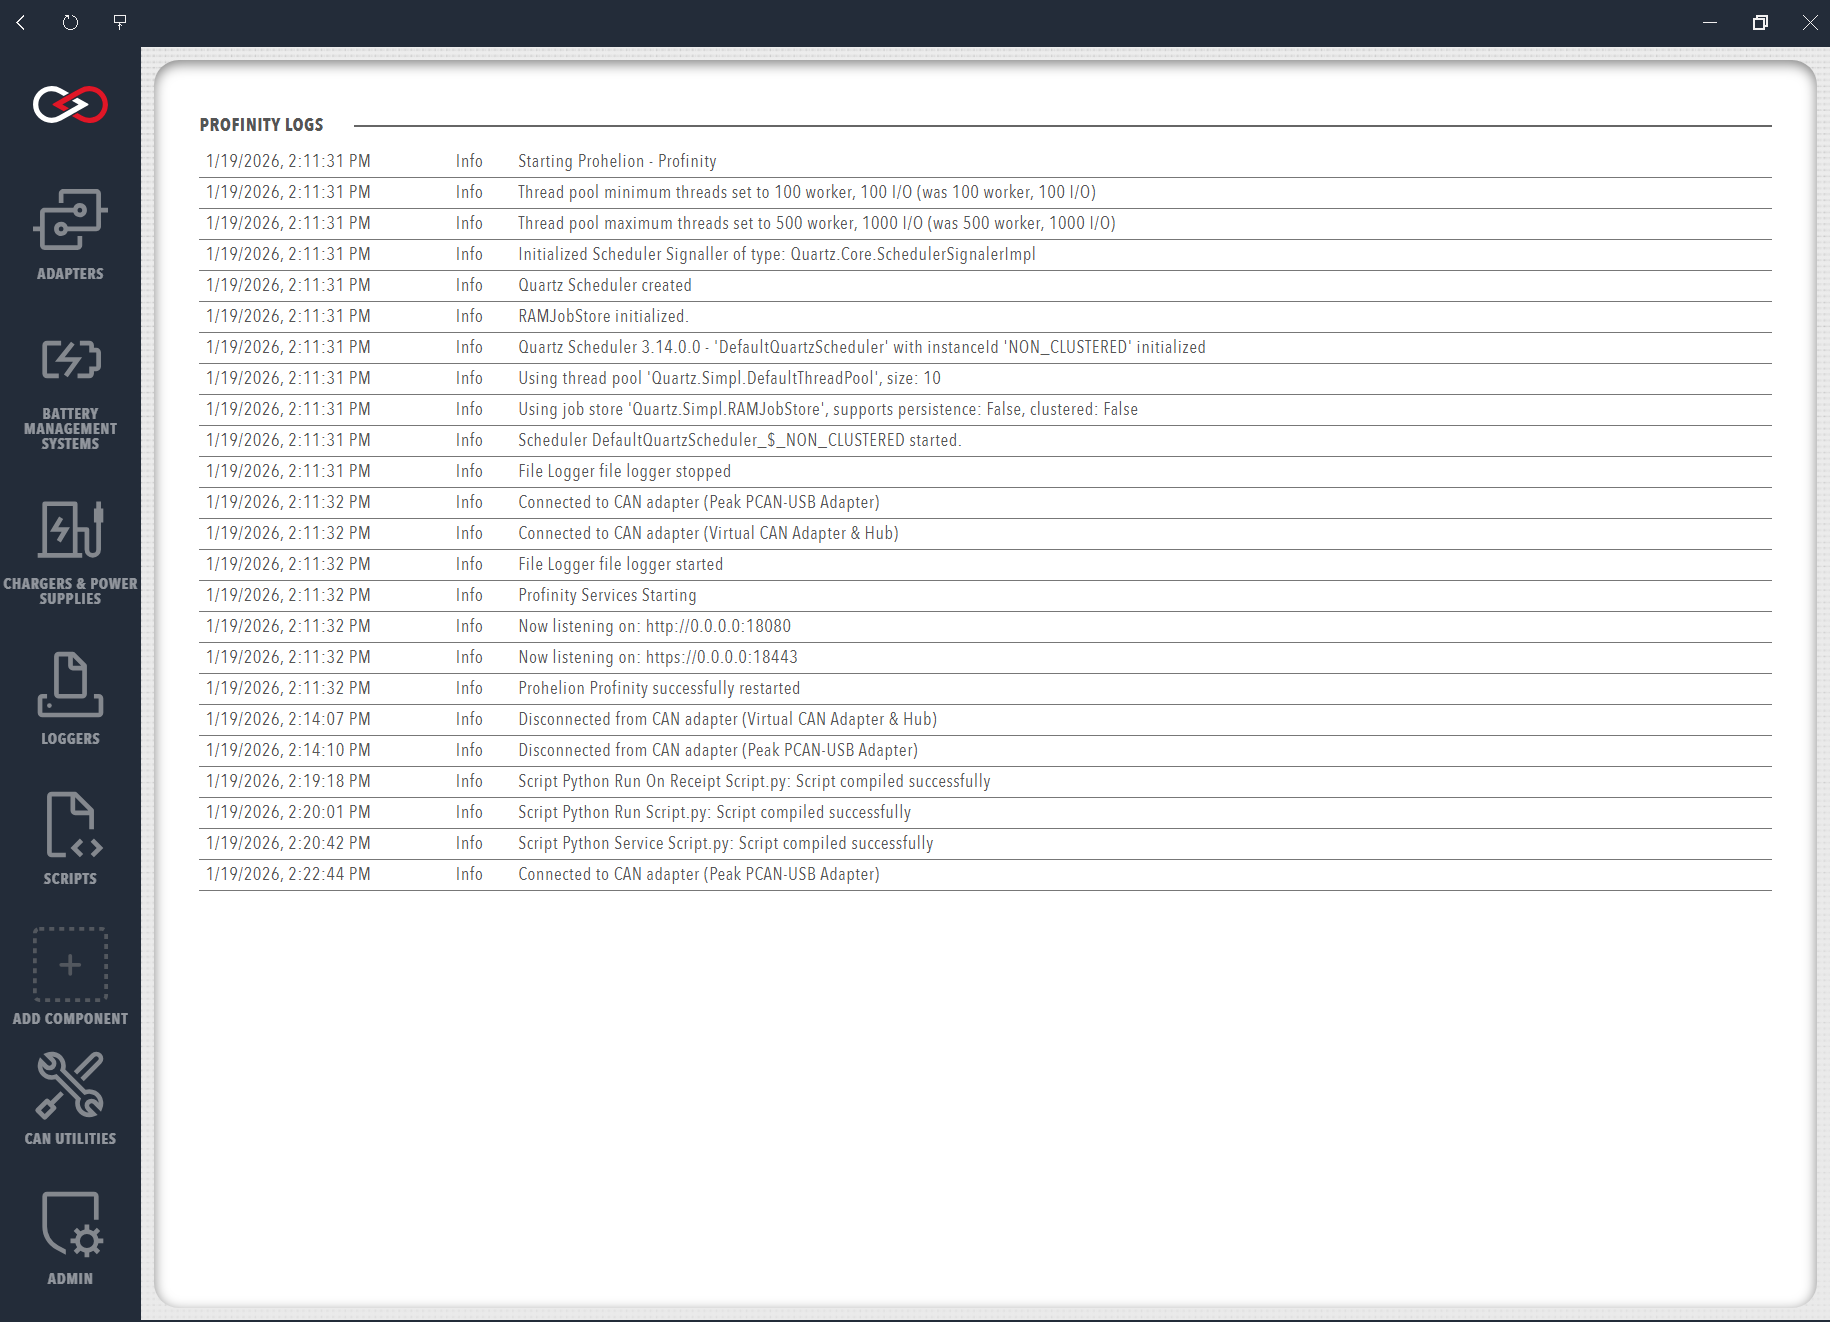This screenshot has height=1322, width=1830.
Task: Select 'Scheduler DefaultQuartzScheduler_$_NON_CLUSTERED started.' row
Action: point(985,440)
